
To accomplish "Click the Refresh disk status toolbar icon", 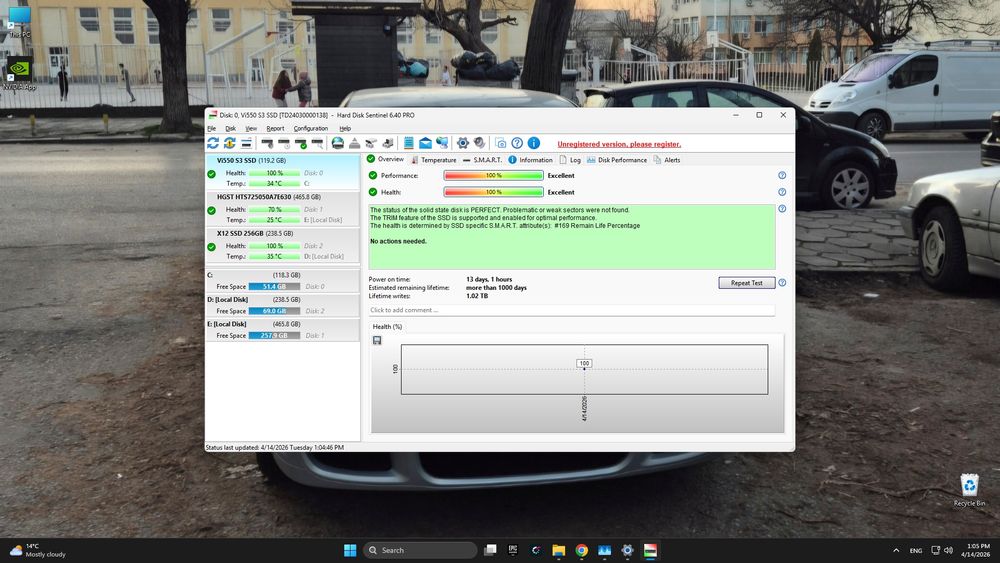I will point(213,143).
